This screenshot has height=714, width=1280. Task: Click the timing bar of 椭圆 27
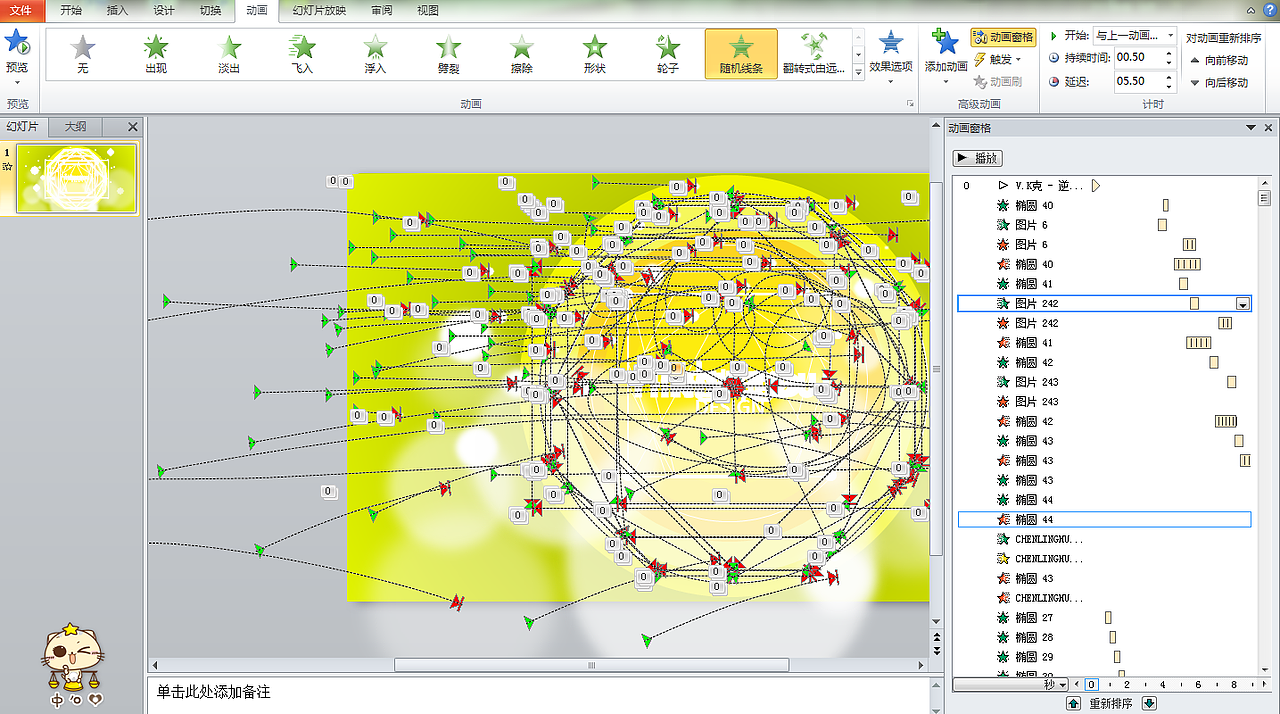[x=1108, y=618]
